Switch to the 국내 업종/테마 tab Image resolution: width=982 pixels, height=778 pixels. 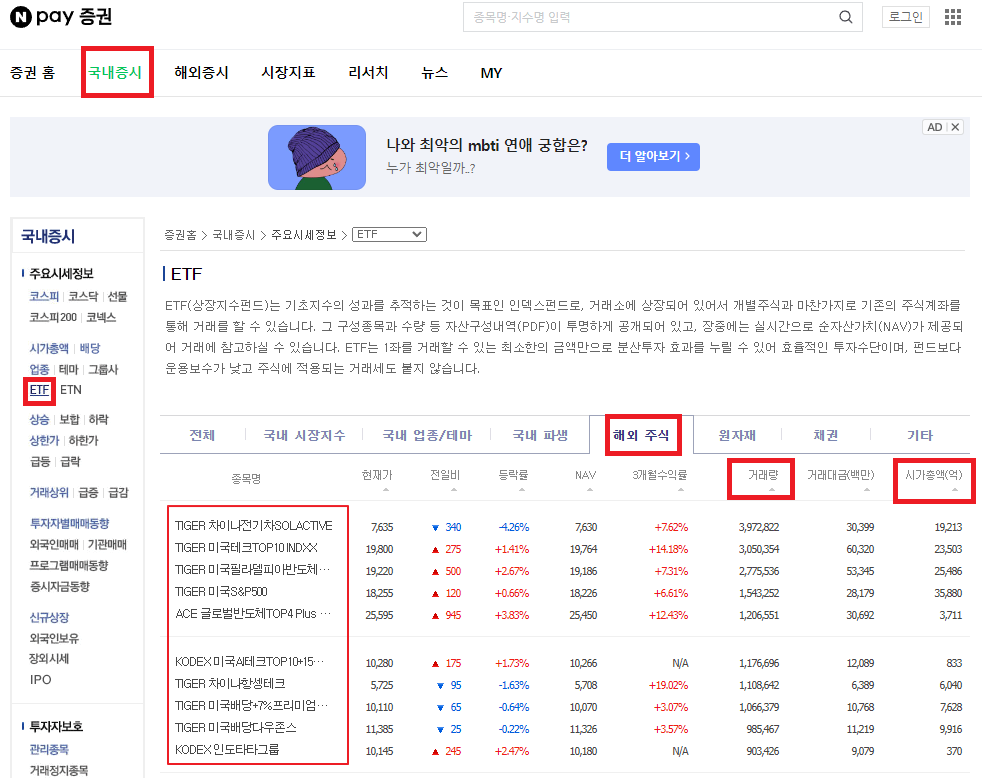click(x=426, y=435)
